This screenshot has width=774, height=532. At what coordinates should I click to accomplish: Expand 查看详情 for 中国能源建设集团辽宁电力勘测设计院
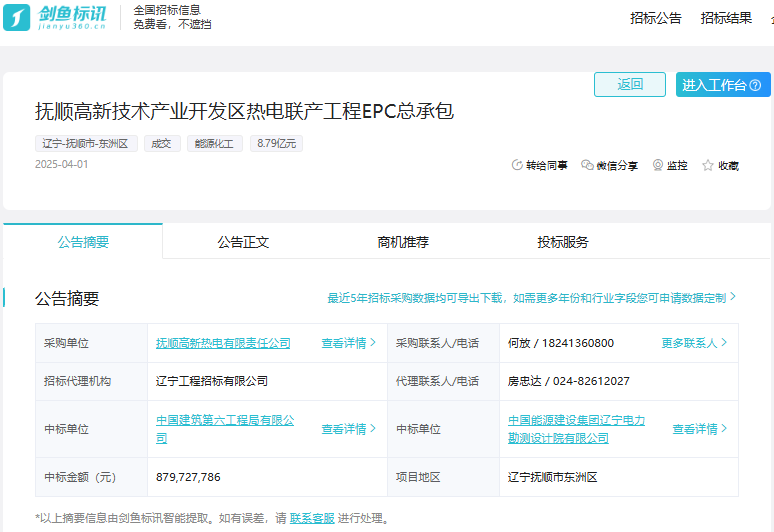[x=699, y=429]
